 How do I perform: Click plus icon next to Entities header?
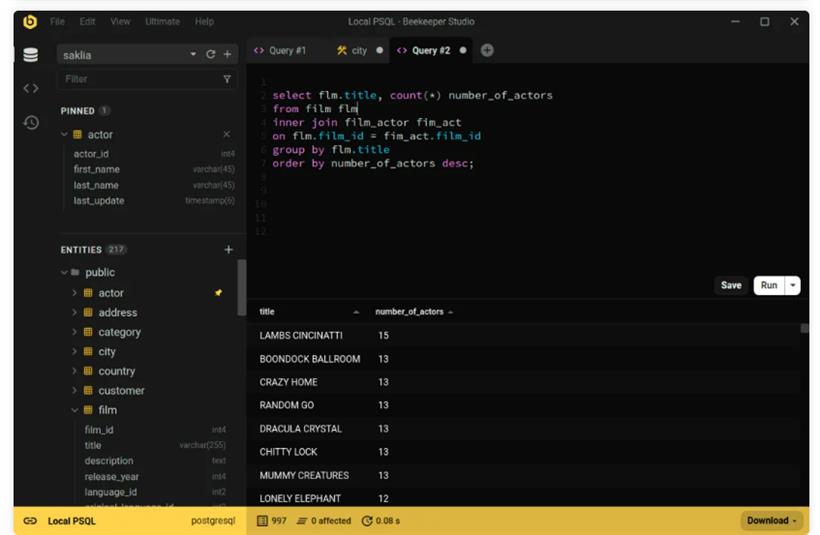pyautogui.click(x=228, y=250)
